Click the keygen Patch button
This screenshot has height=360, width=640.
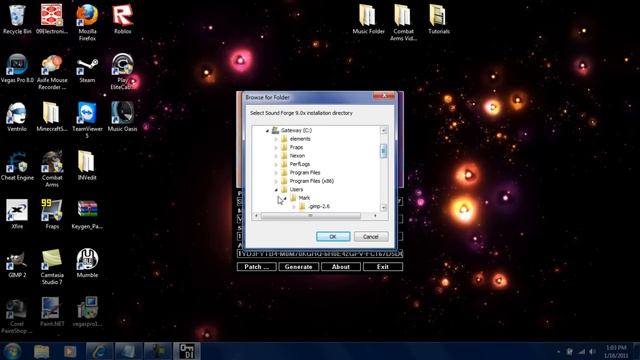(x=256, y=267)
